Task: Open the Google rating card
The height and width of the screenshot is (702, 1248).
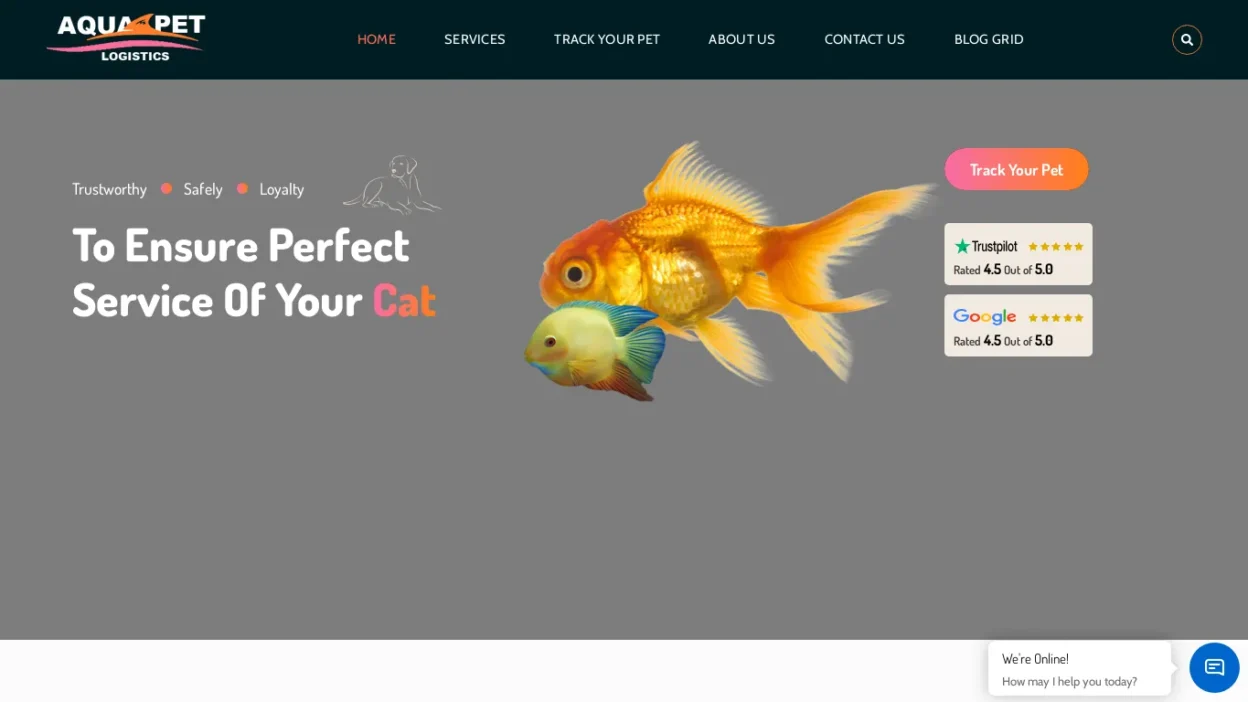Action: pyautogui.click(x=1018, y=325)
